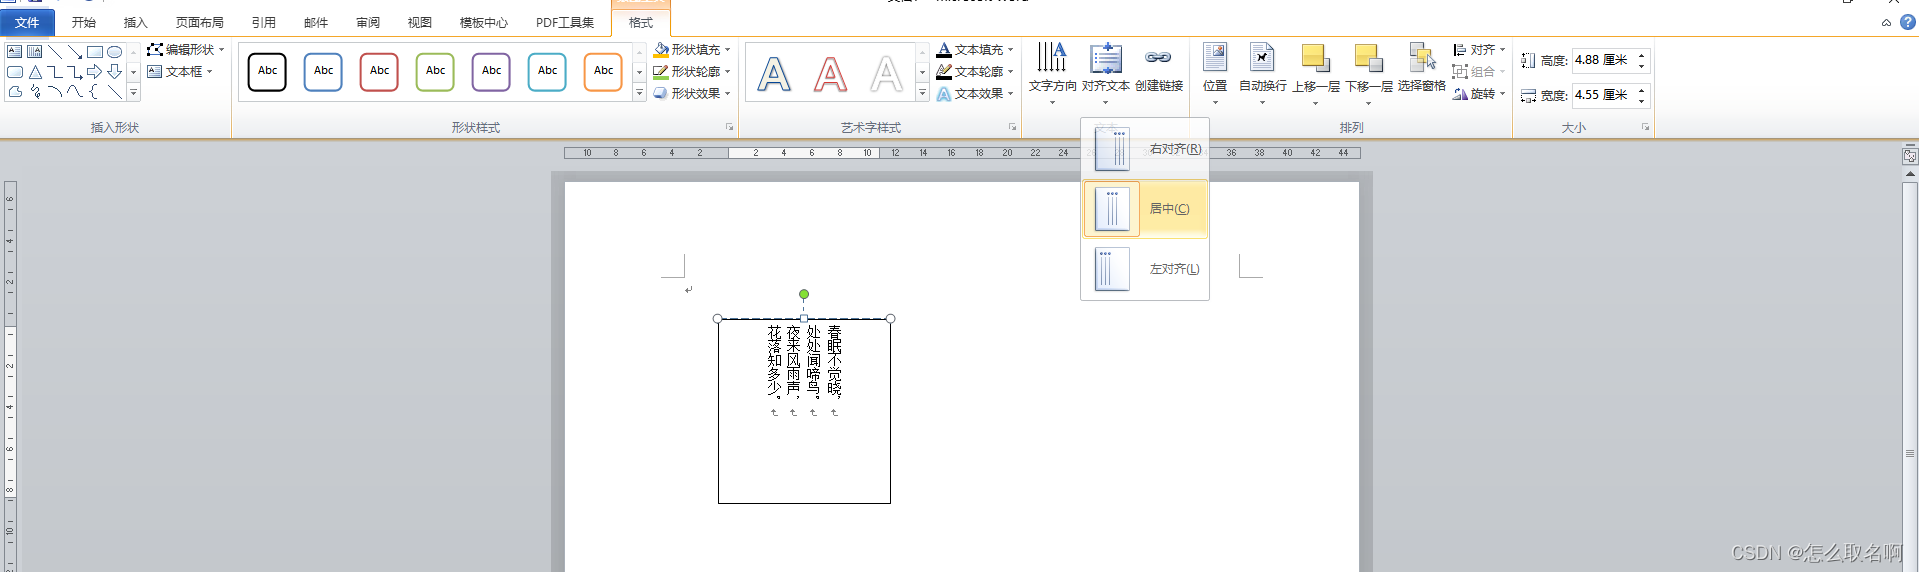Open the Selection Pane (选择窗格)
The width and height of the screenshot is (1919, 572).
pos(1422,68)
